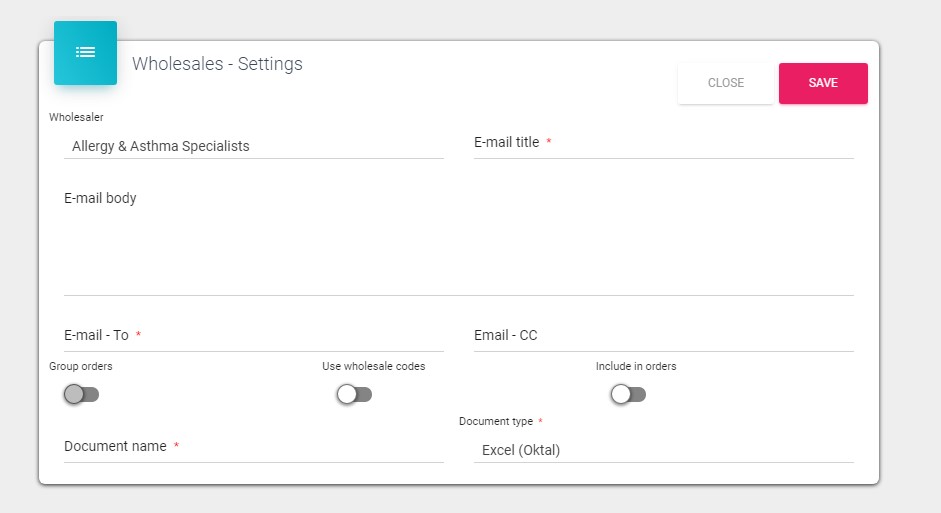Focus the E-mail title input field
The height and width of the screenshot is (513, 941).
[x=663, y=143]
